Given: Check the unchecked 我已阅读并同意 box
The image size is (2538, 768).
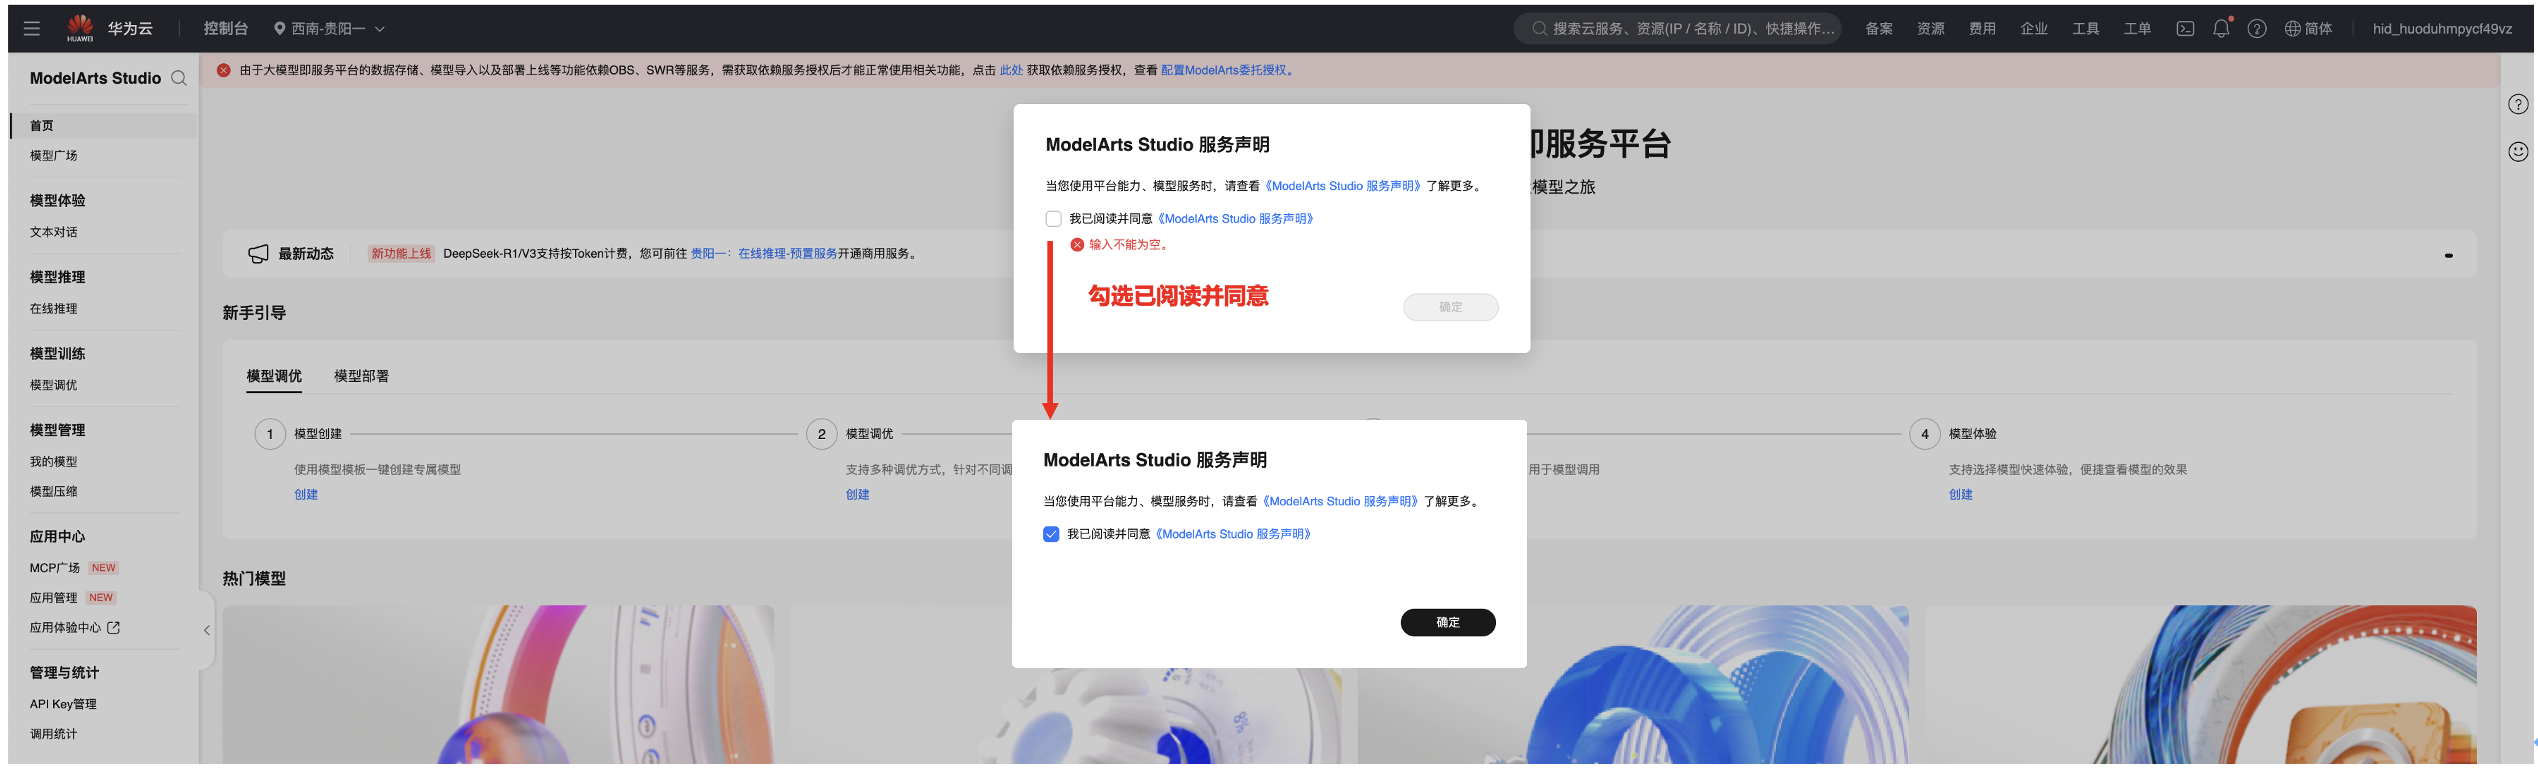Looking at the screenshot, I should click(x=1053, y=219).
